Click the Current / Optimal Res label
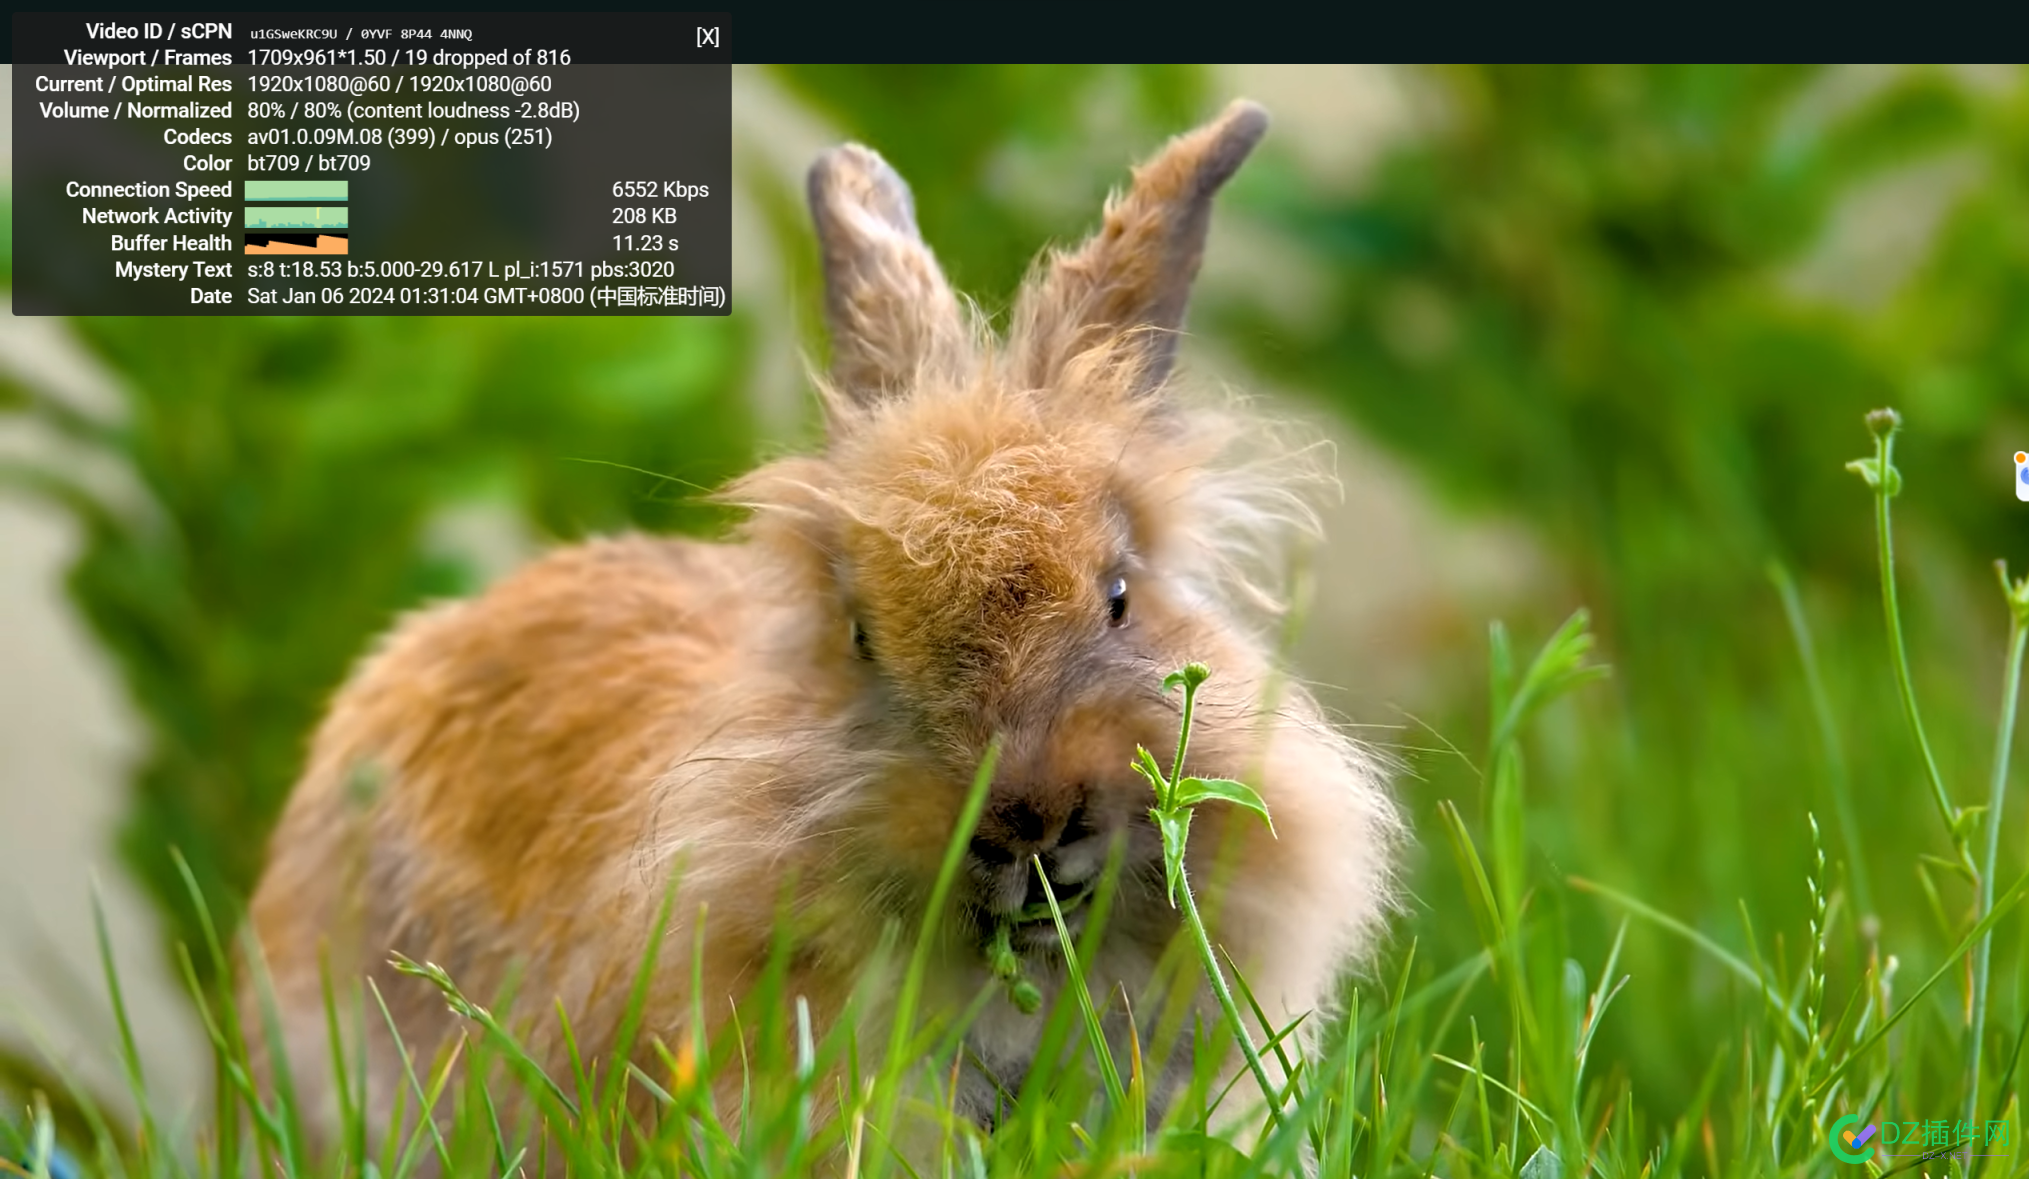 tap(134, 84)
